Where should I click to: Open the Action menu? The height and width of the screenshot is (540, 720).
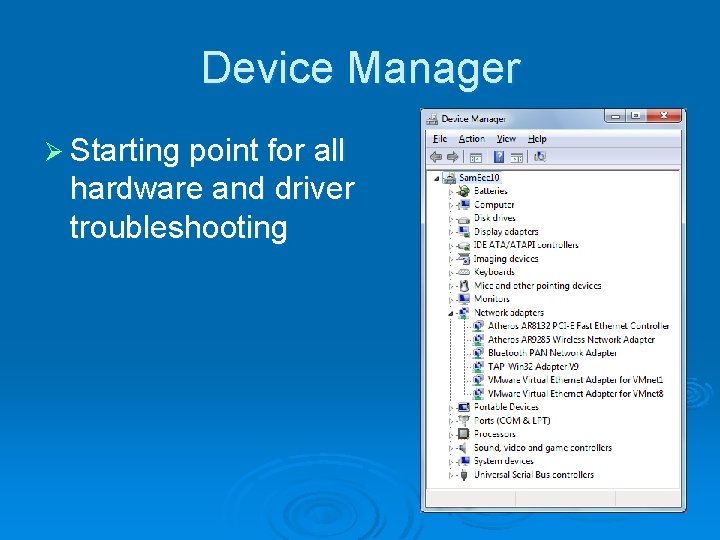pyautogui.click(x=472, y=139)
